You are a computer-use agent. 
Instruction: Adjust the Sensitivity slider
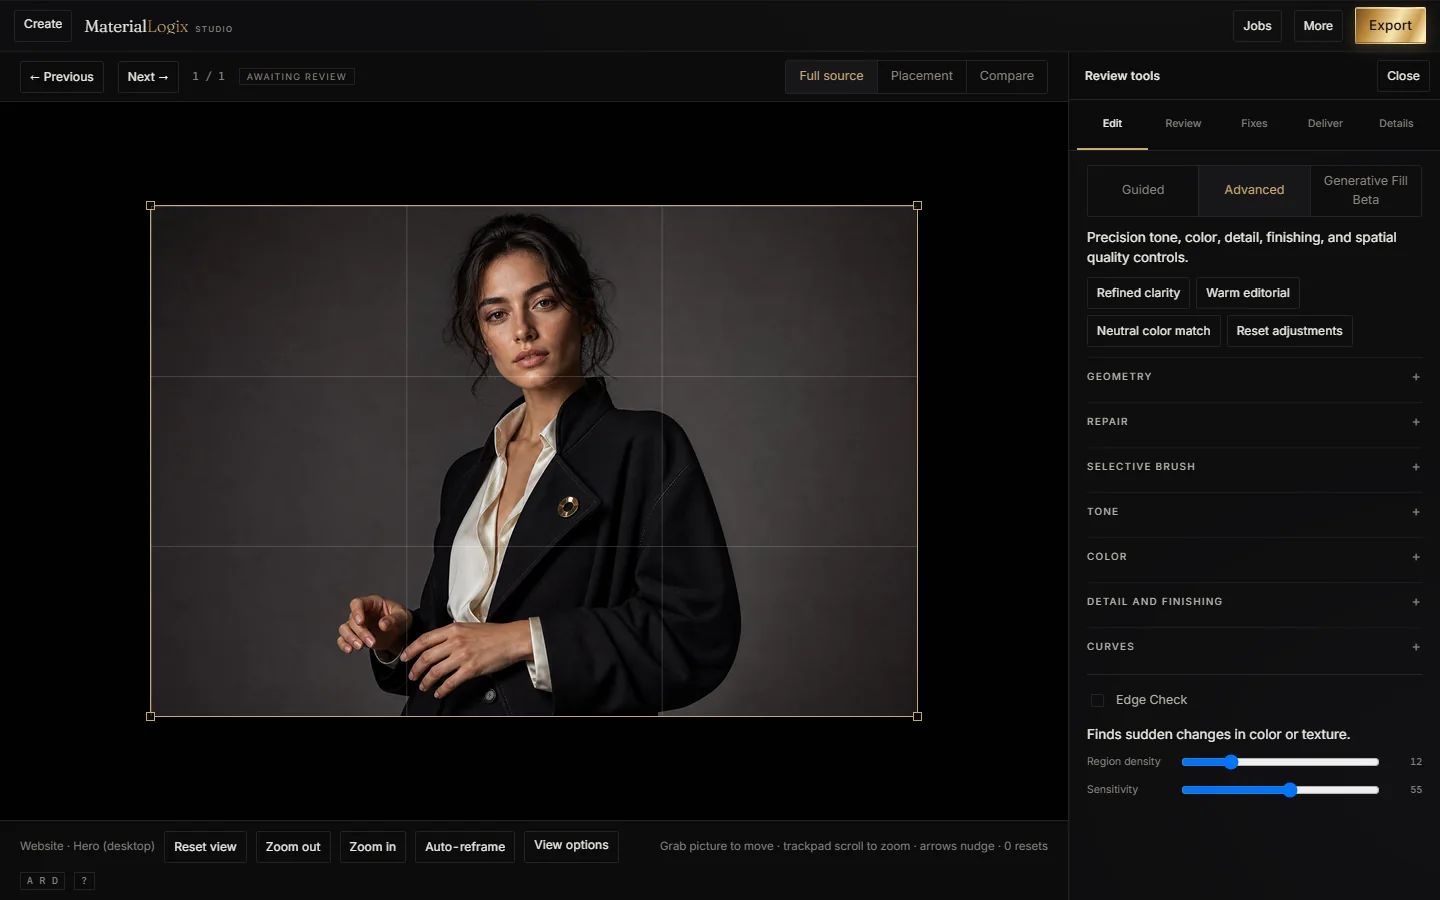coord(1280,790)
